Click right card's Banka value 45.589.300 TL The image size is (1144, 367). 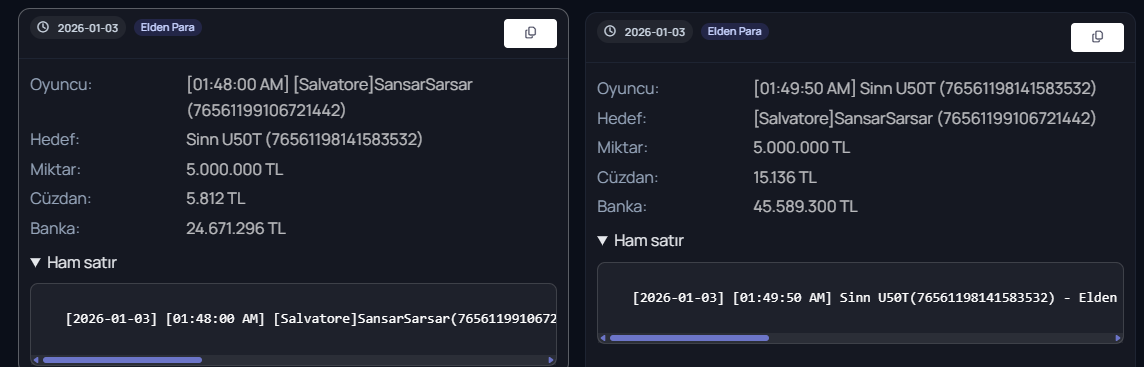805,206
